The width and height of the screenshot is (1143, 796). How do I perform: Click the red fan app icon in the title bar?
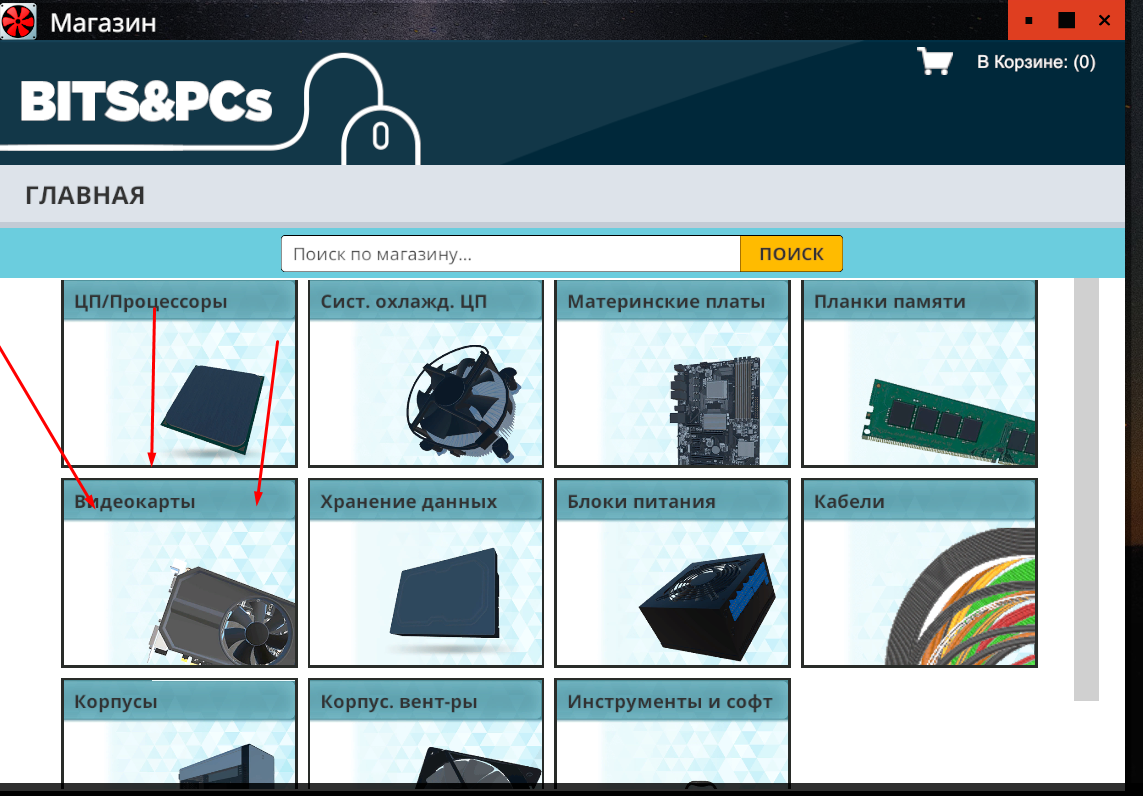pos(18,21)
